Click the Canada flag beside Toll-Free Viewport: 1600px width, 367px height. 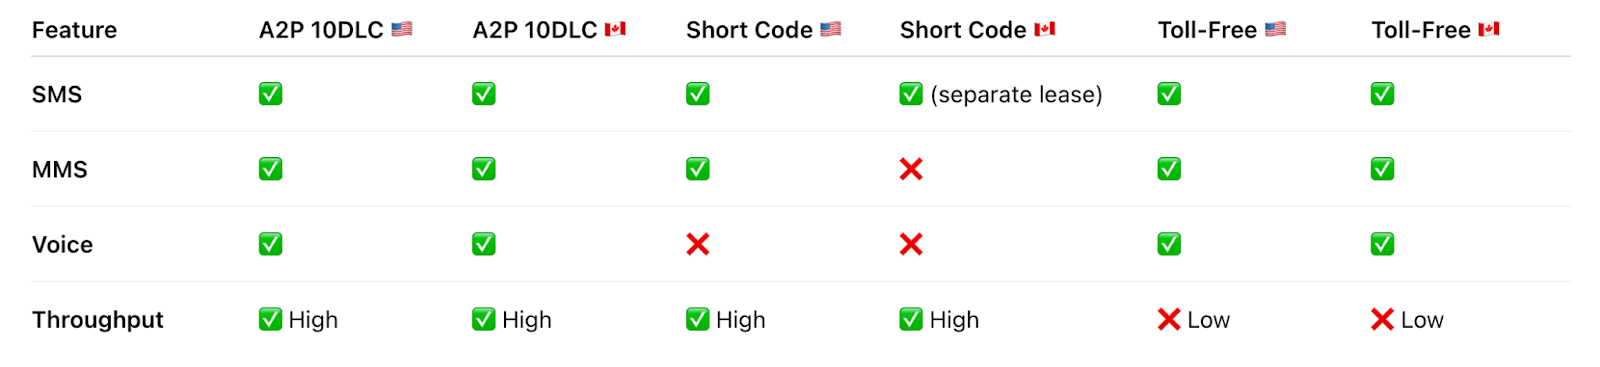[1489, 29]
